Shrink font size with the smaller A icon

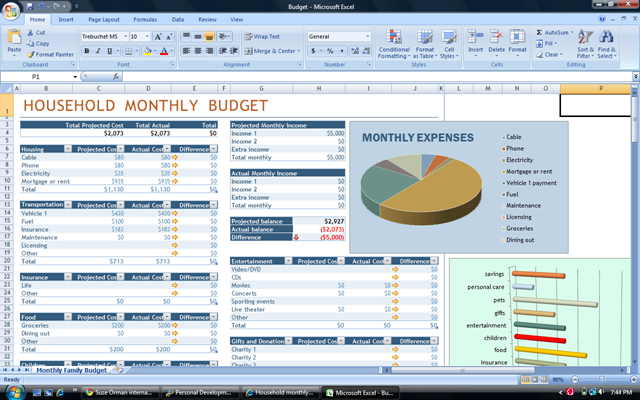(169, 37)
